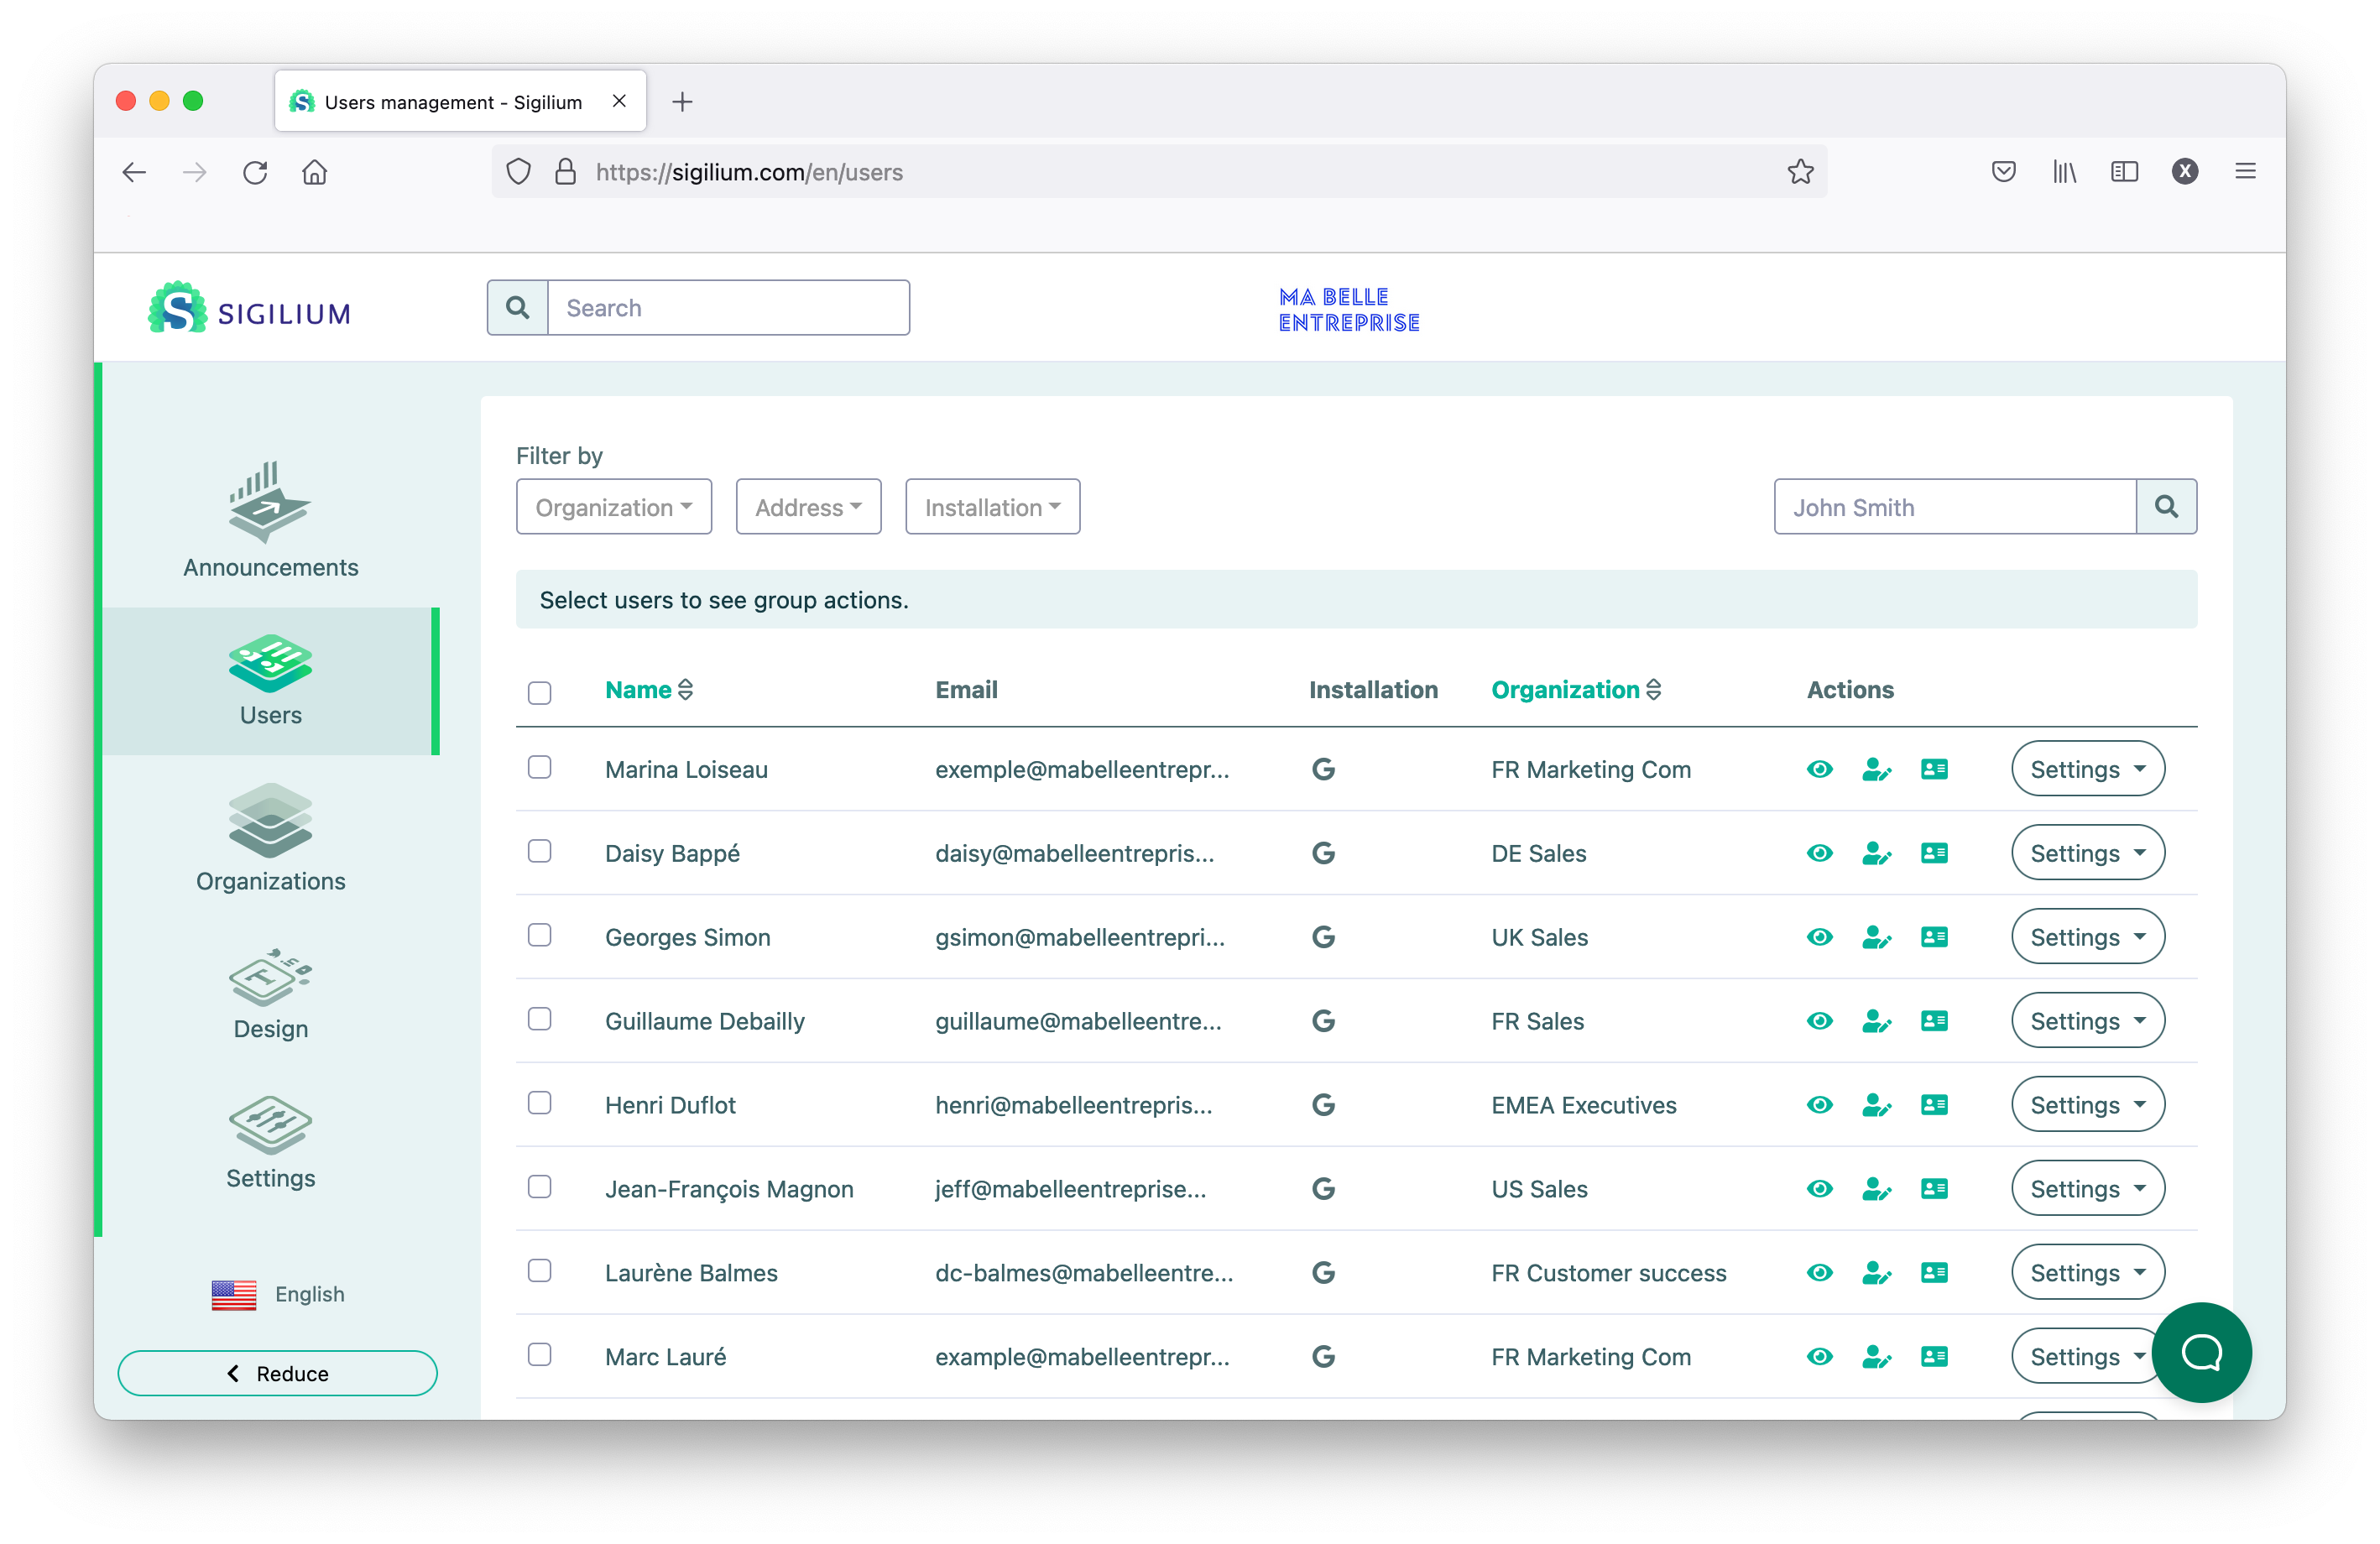Click Google installation icon for Henri Duflot

[1323, 1105]
